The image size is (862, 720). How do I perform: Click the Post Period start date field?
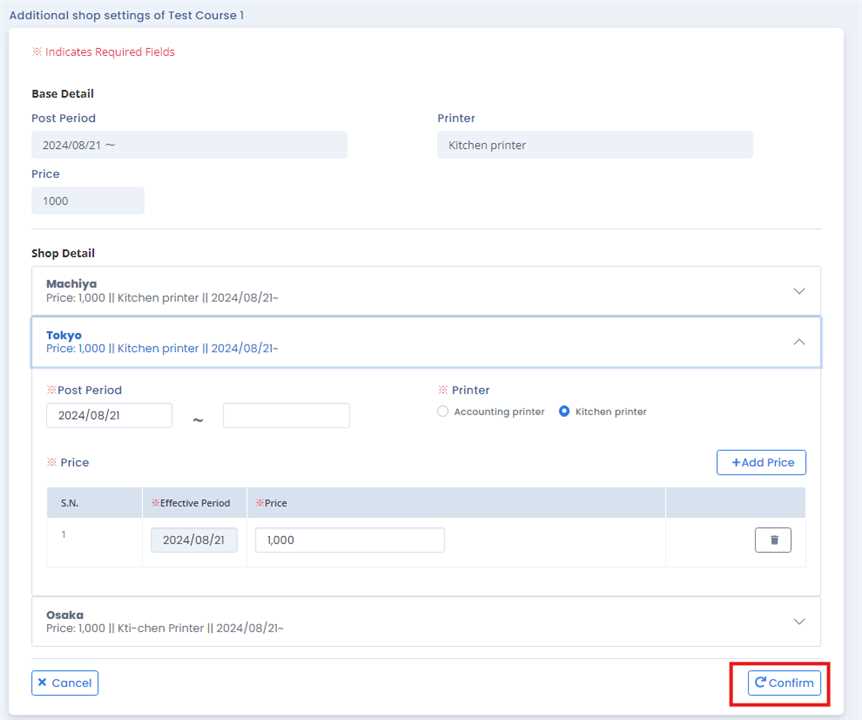coord(109,415)
